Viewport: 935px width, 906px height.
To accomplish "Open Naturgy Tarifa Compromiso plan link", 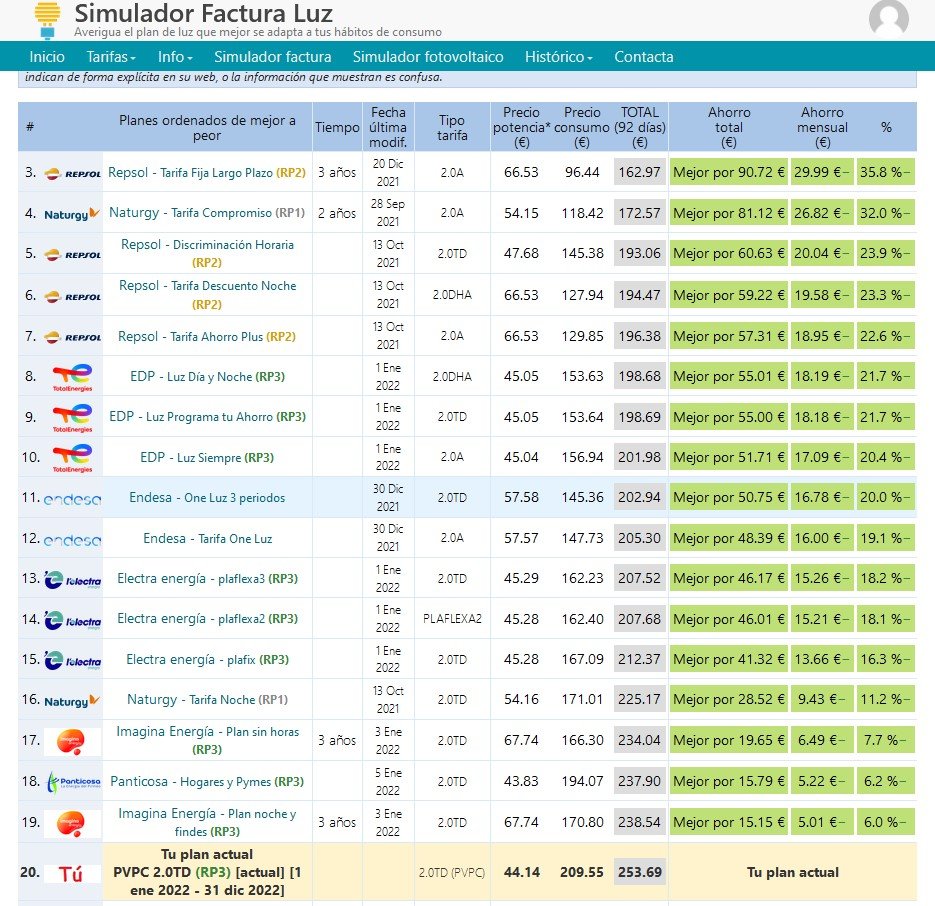I will click(206, 213).
